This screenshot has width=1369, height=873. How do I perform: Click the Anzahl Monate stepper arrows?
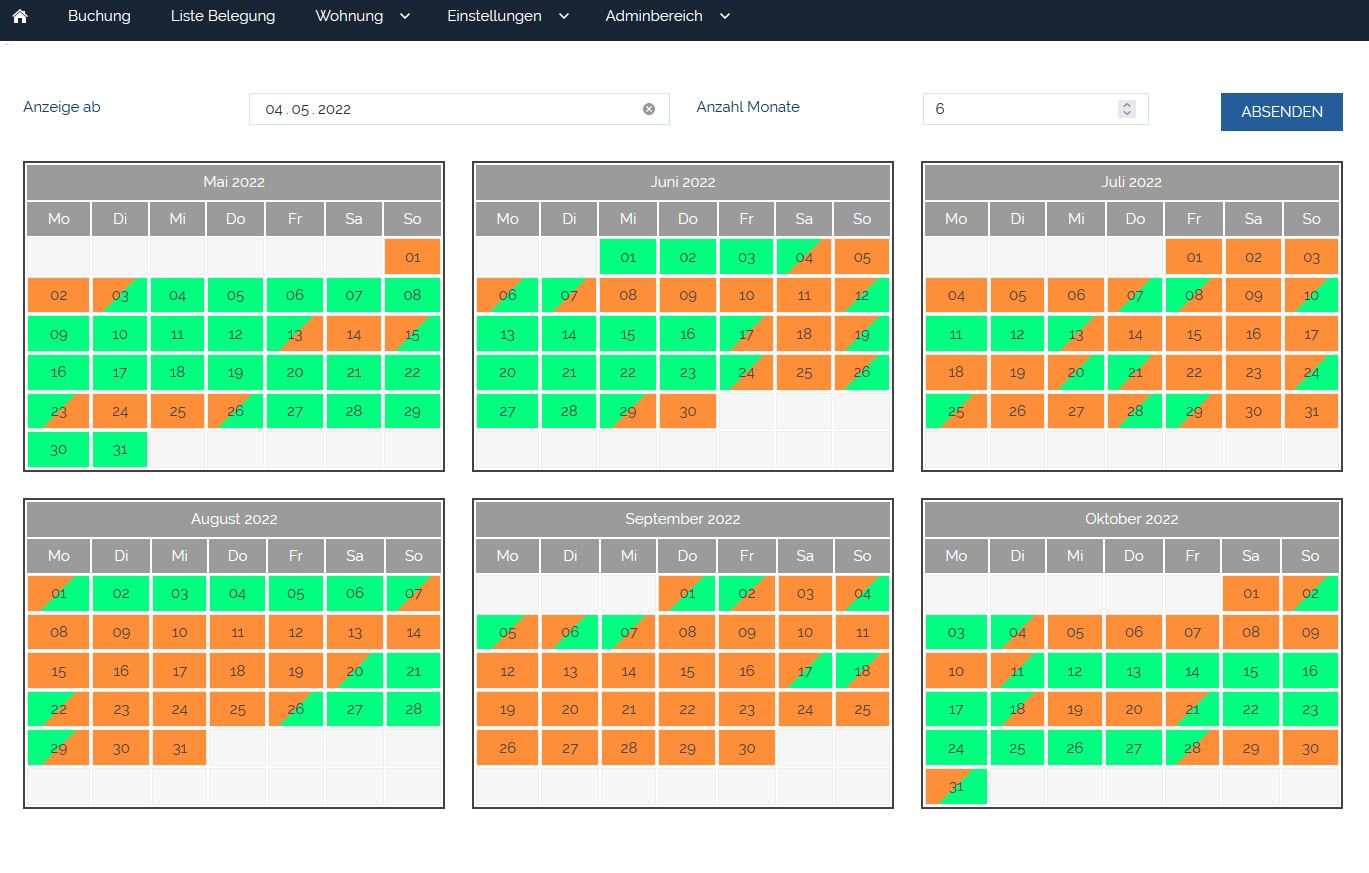(1127, 109)
